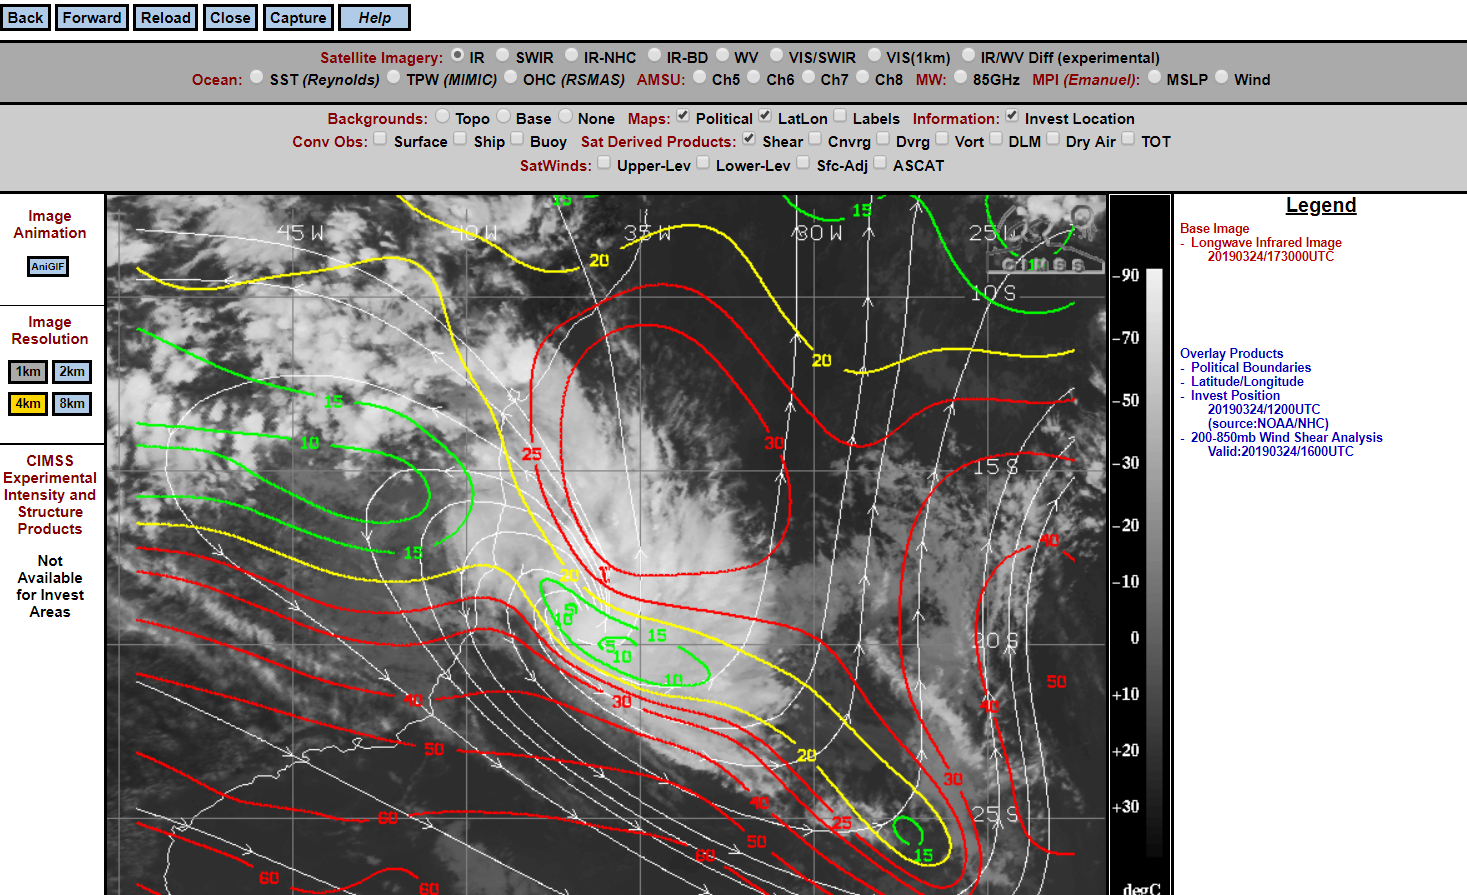Enable Upper-Lev satellite winds
Viewport: 1467px width, 895px height.
click(x=604, y=164)
